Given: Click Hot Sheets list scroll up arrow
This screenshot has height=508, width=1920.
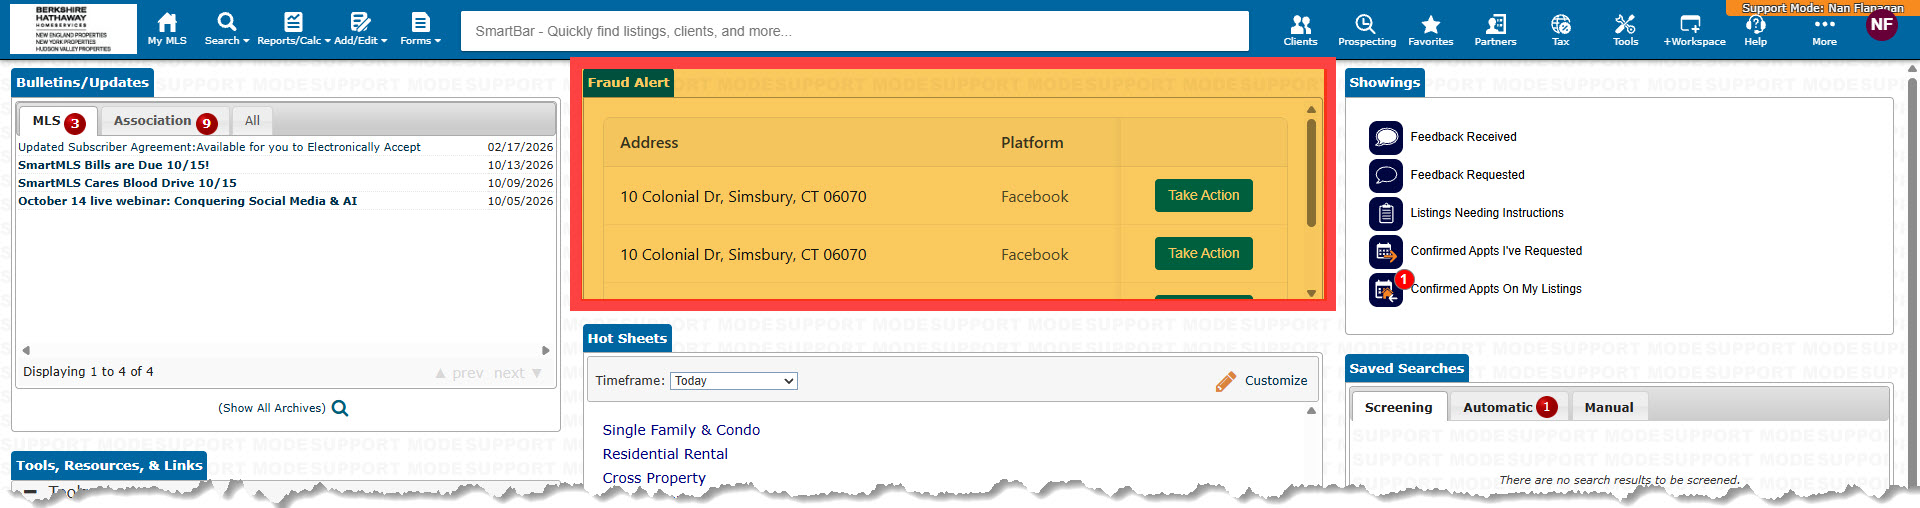Looking at the screenshot, I should click(x=1311, y=411).
